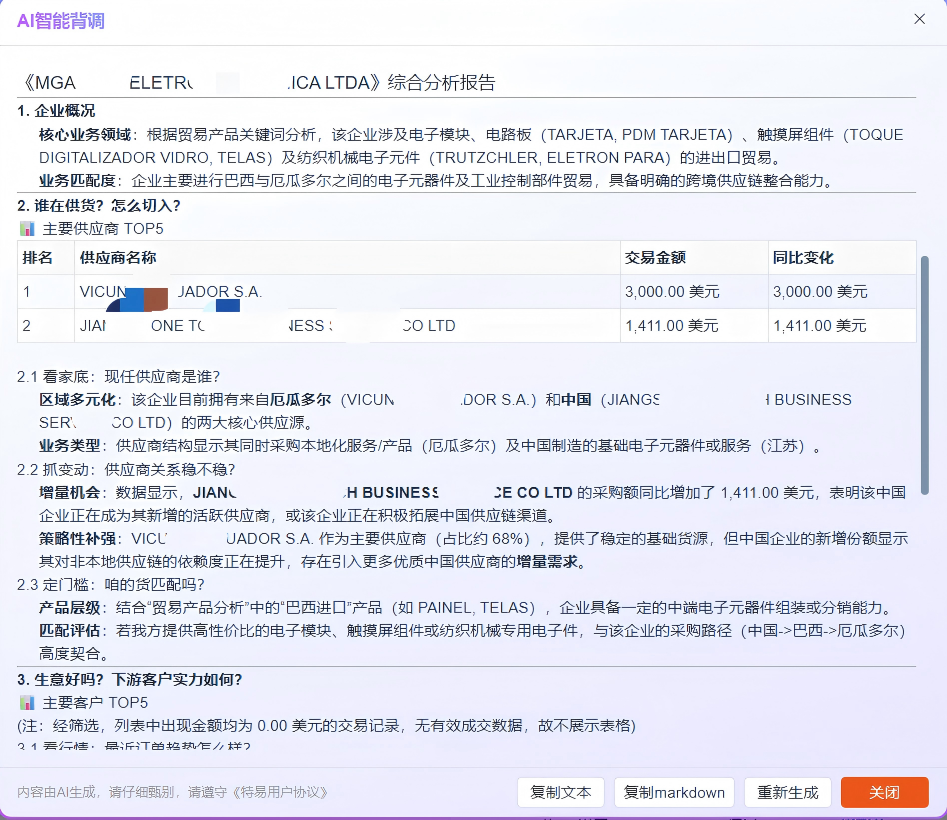This screenshot has height=820, width=947.
Task: Click 重新生成 to regenerate the report
Action: pos(788,792)
